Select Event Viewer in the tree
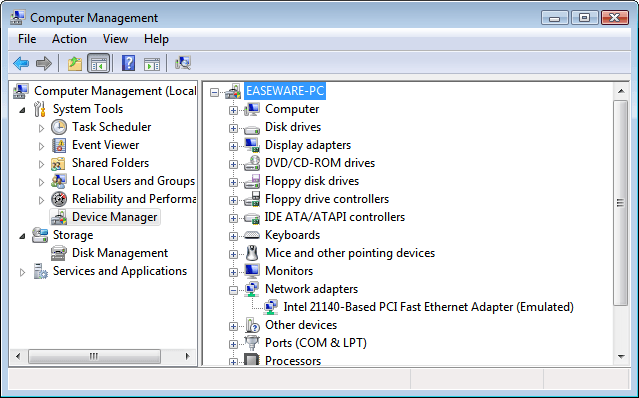Screen dimensions: 639x398 point(106,145)
